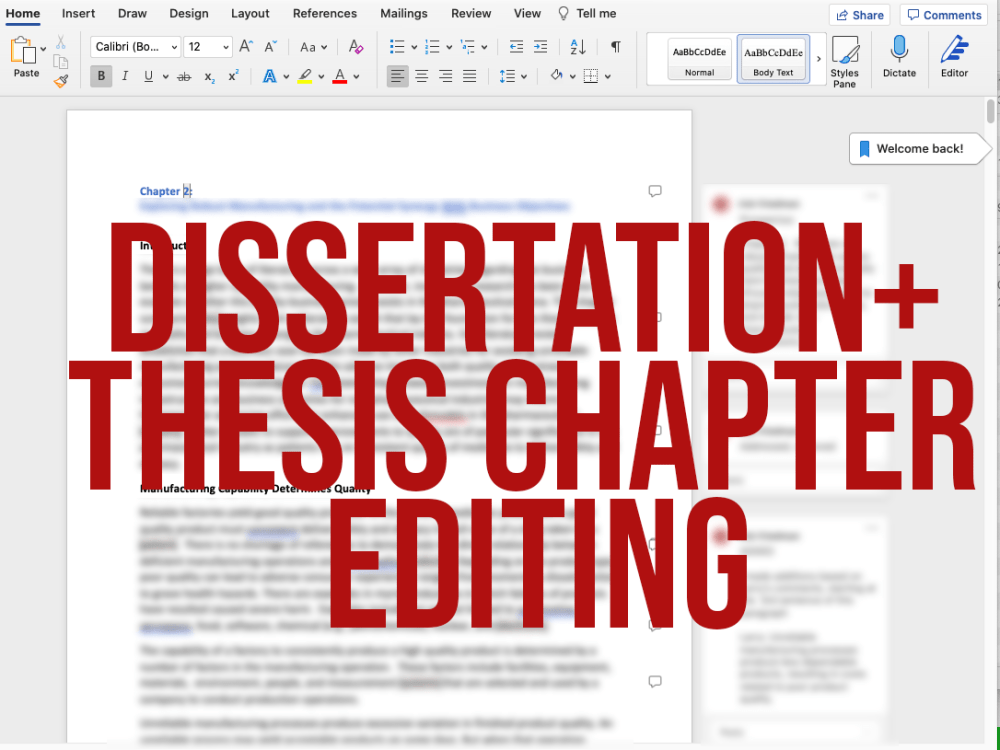
Task: Justify text alignment
Action: tap(469, 77)
